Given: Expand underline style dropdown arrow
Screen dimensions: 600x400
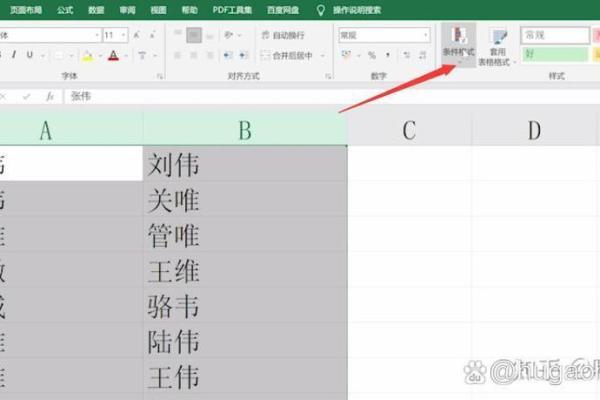Looking at the screenshot, I should click(43, 56).
